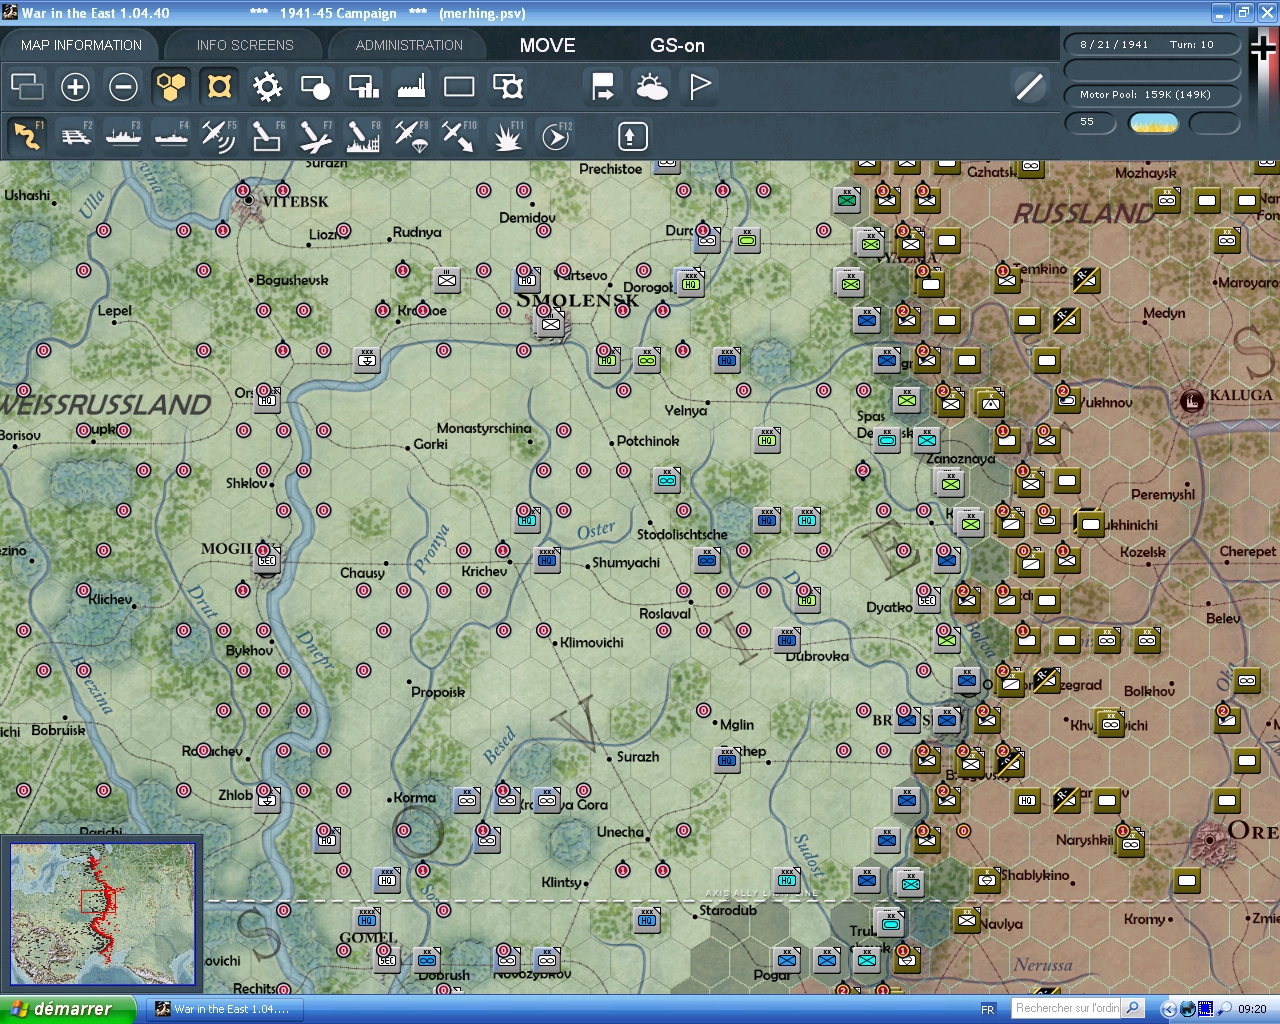
Task: Zoom out the map with the minus icon
Action: [x=123, y=87]
